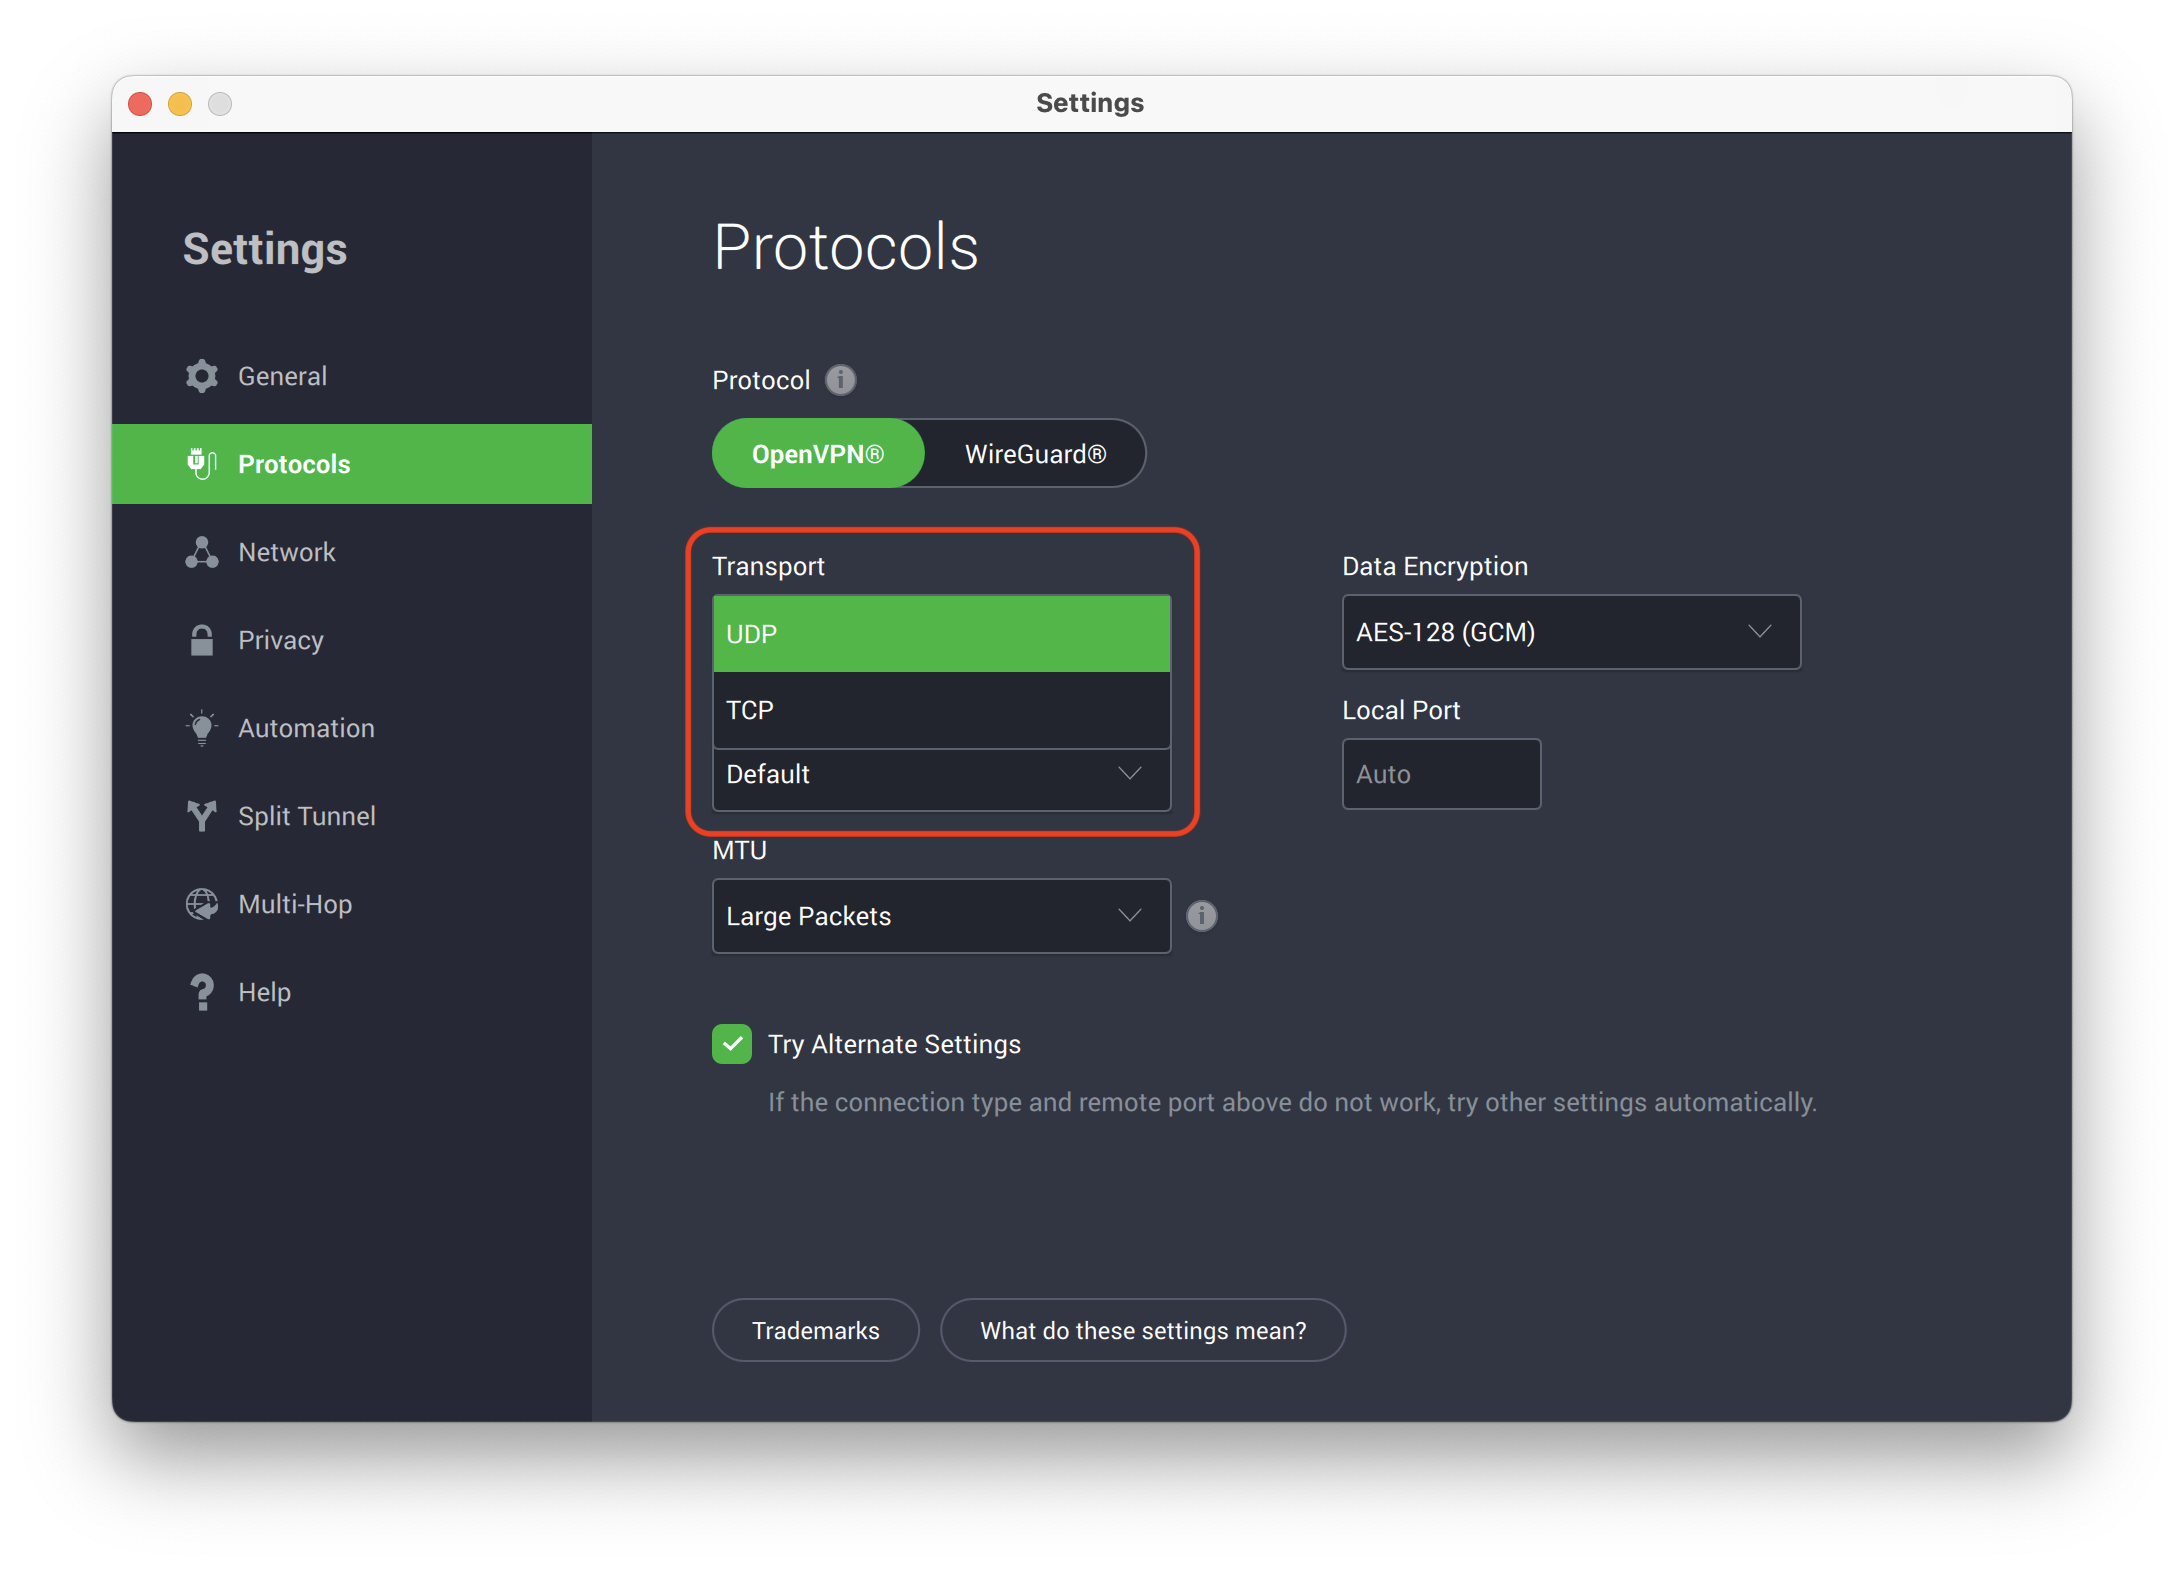
Task: Click the General gear icon
Action: [202, 376]
